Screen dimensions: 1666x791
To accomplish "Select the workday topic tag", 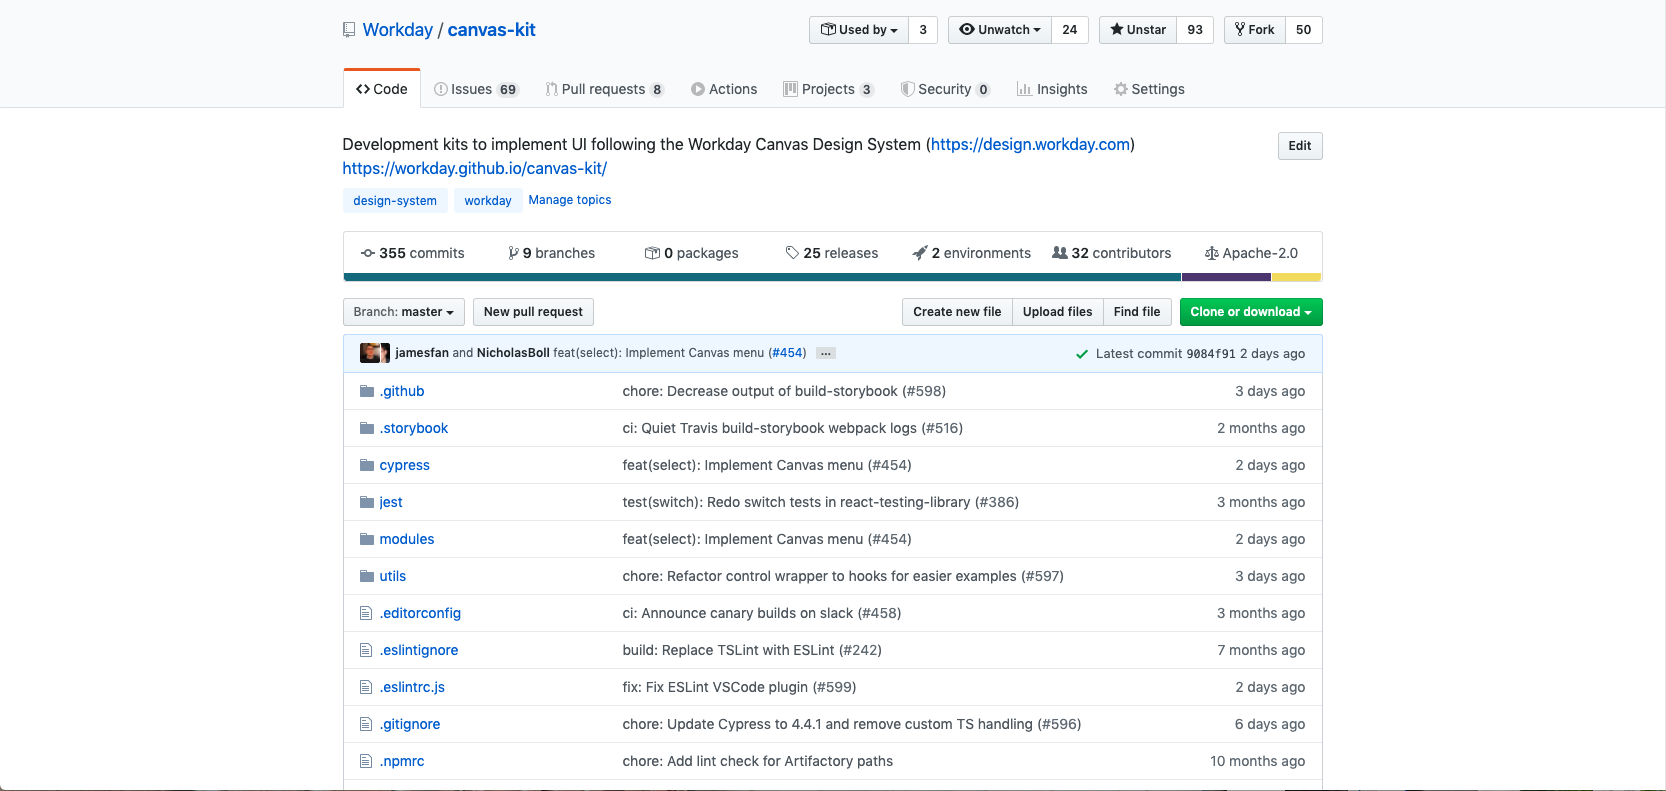I will 488,201.
